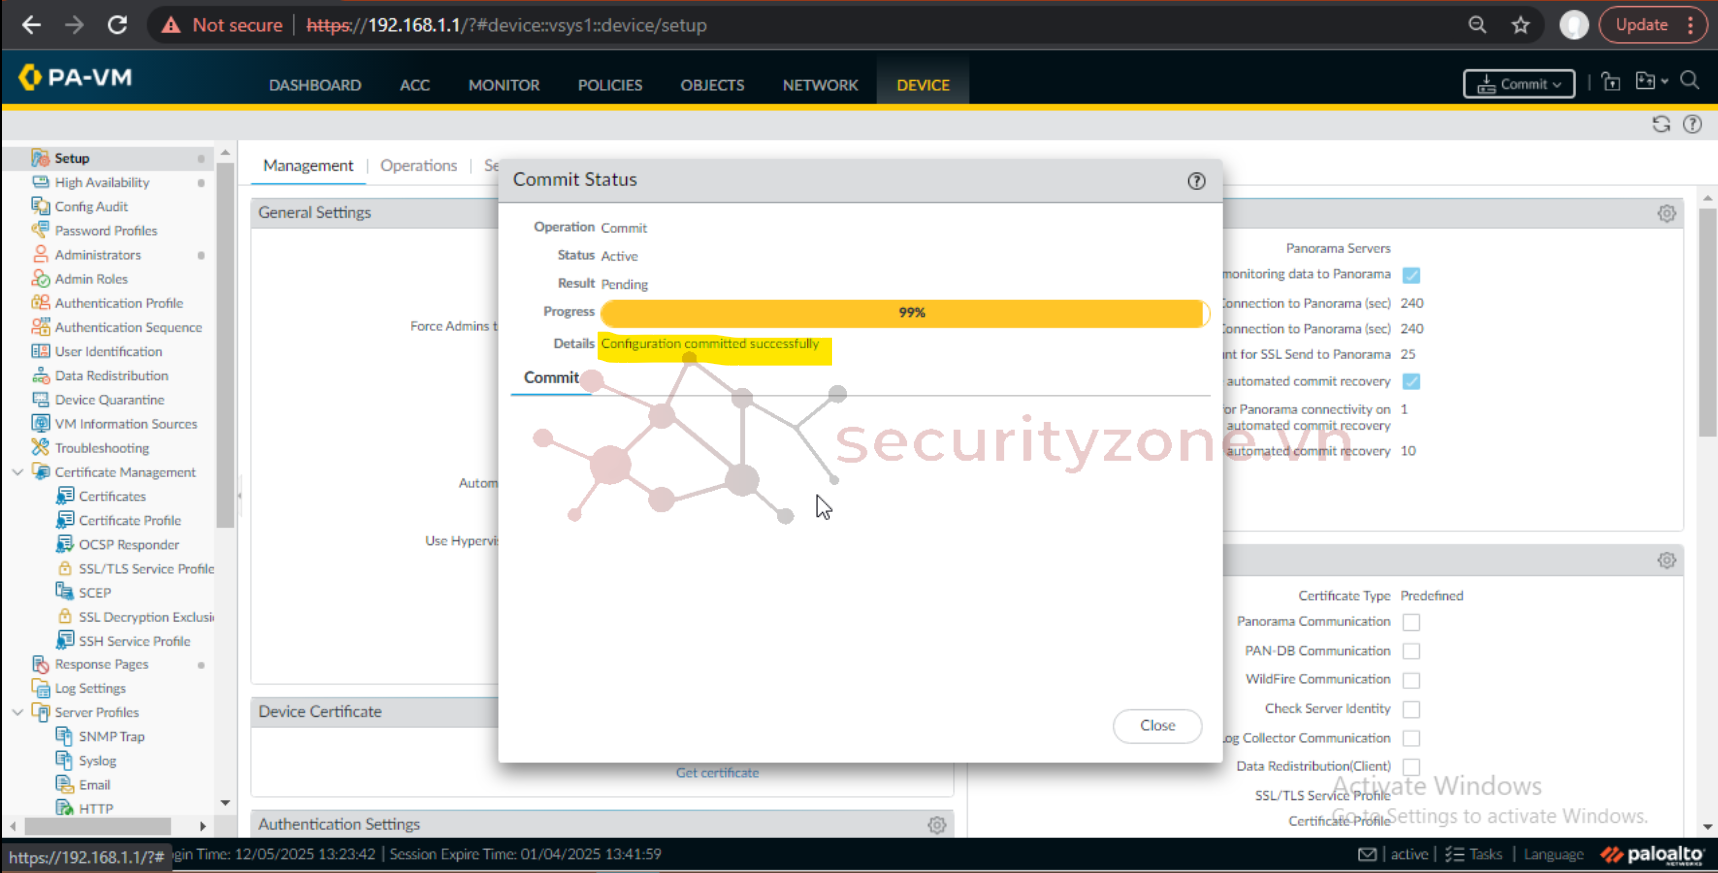Click the Troubleshooting icon in sidebar
Viewport: 1718px width, 873px height.
coord(40,448)
